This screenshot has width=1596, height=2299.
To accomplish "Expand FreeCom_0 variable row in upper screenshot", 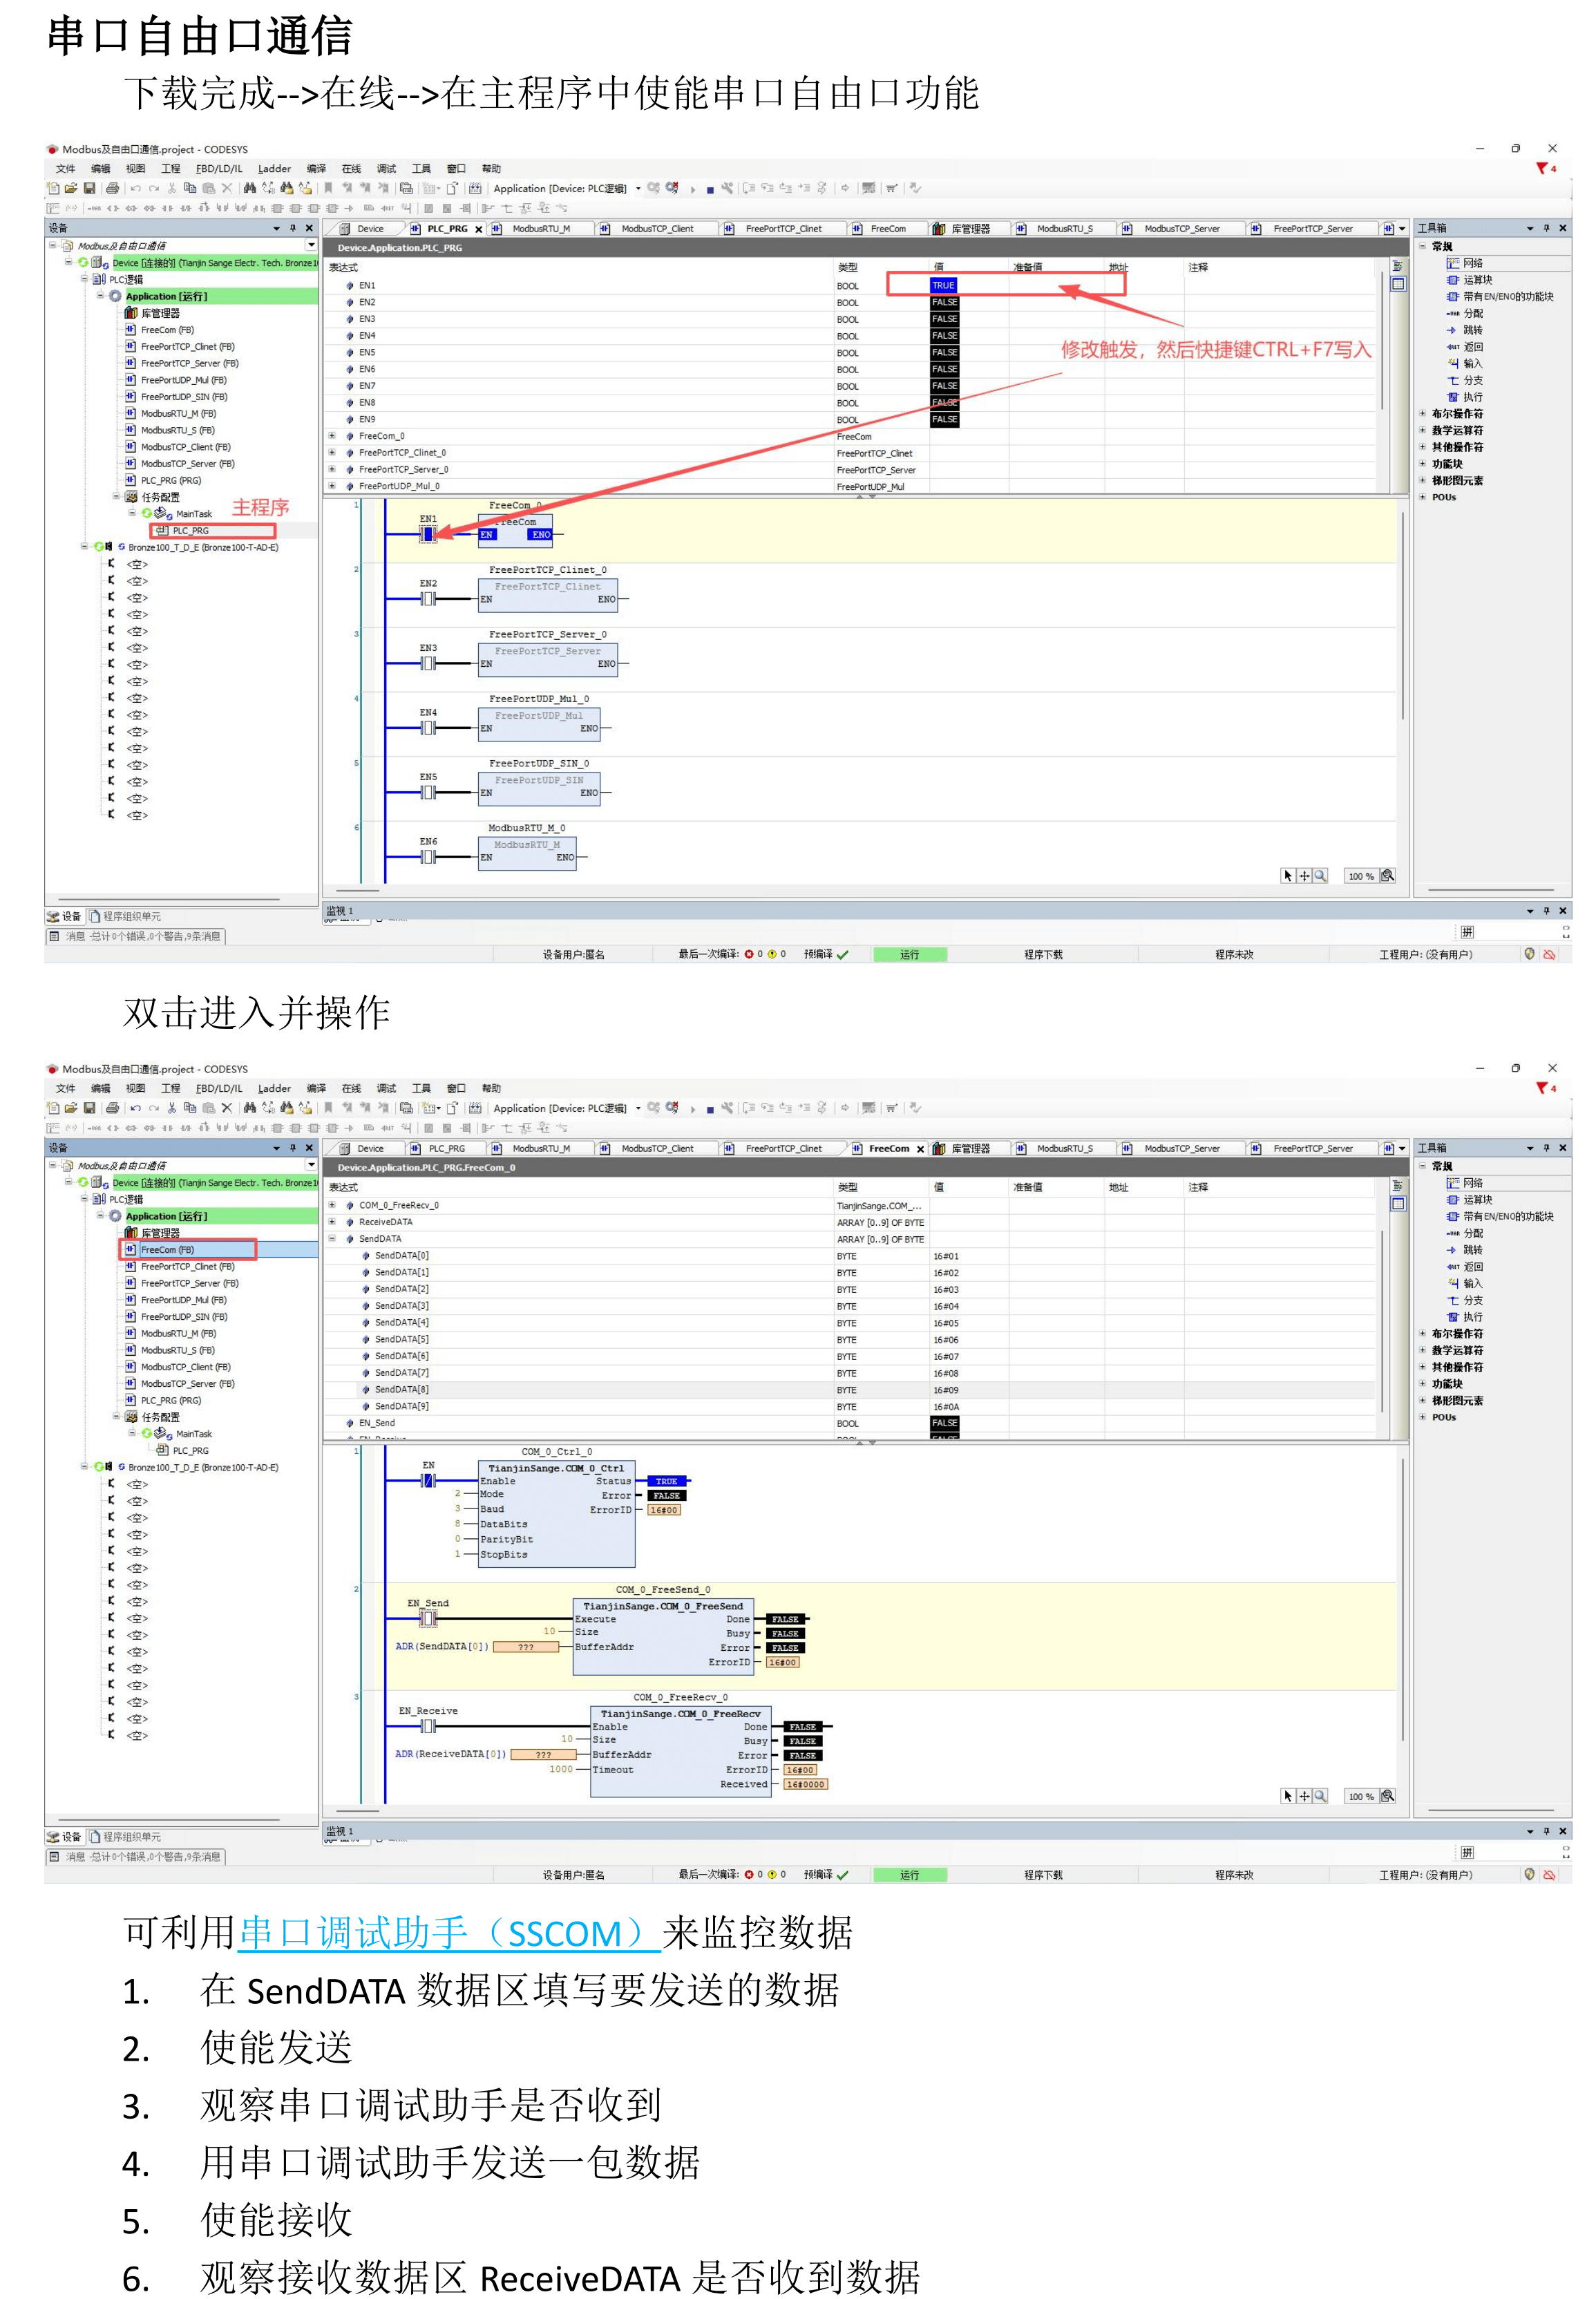I will (x=332, y=436).
